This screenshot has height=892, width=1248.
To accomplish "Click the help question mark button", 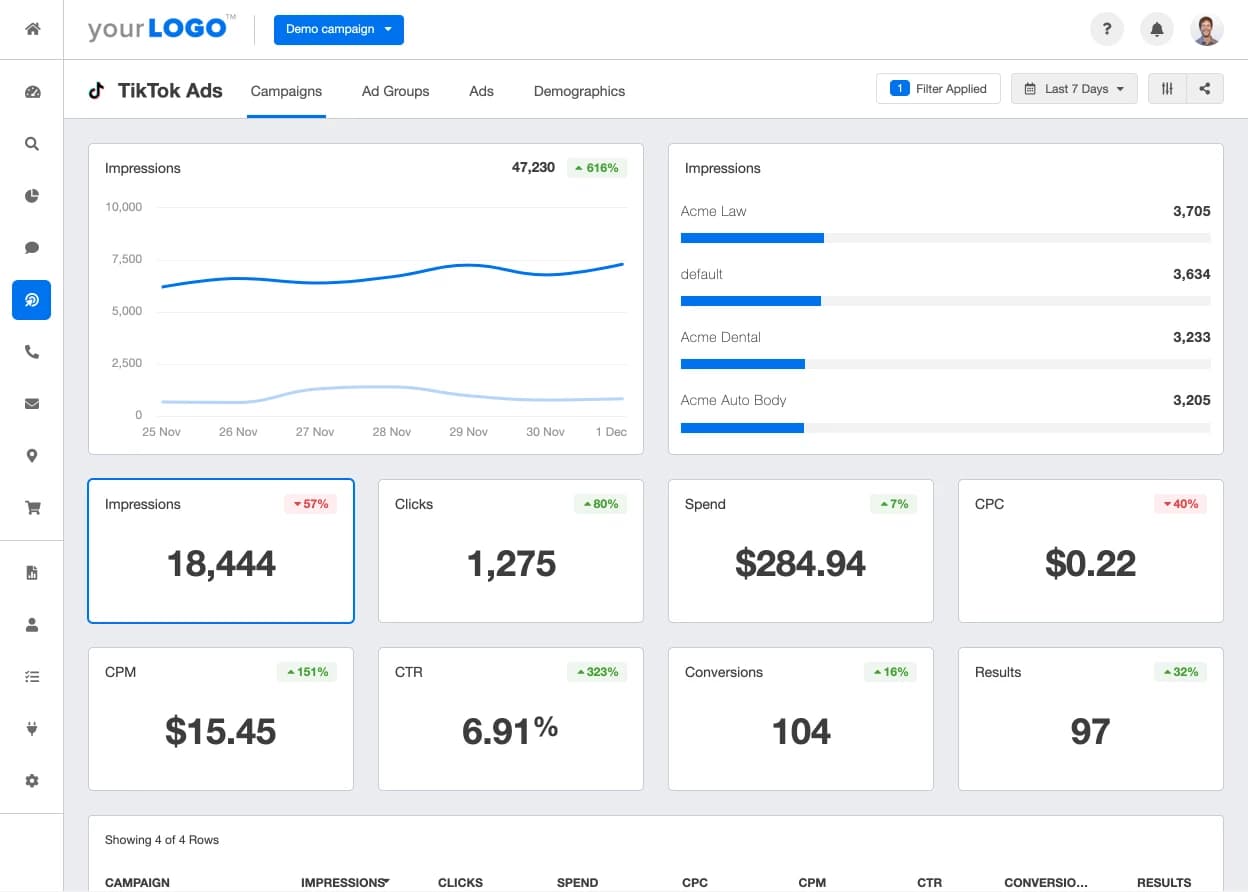I will tap(1106, 30).
